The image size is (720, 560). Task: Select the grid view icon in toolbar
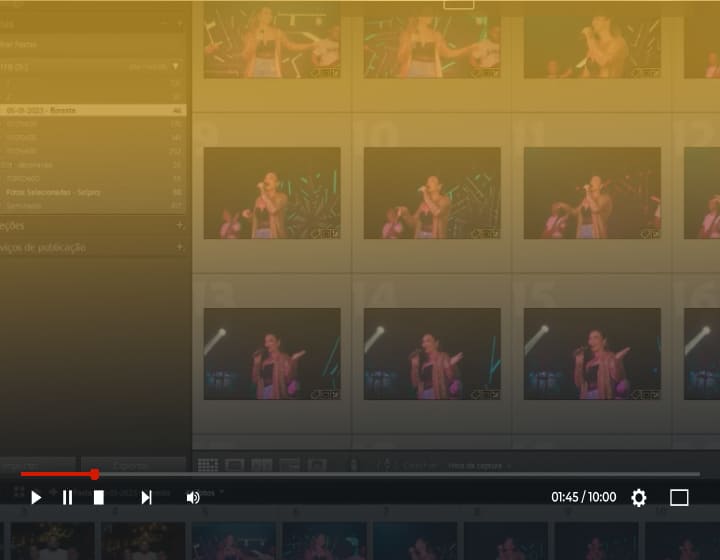208,465
